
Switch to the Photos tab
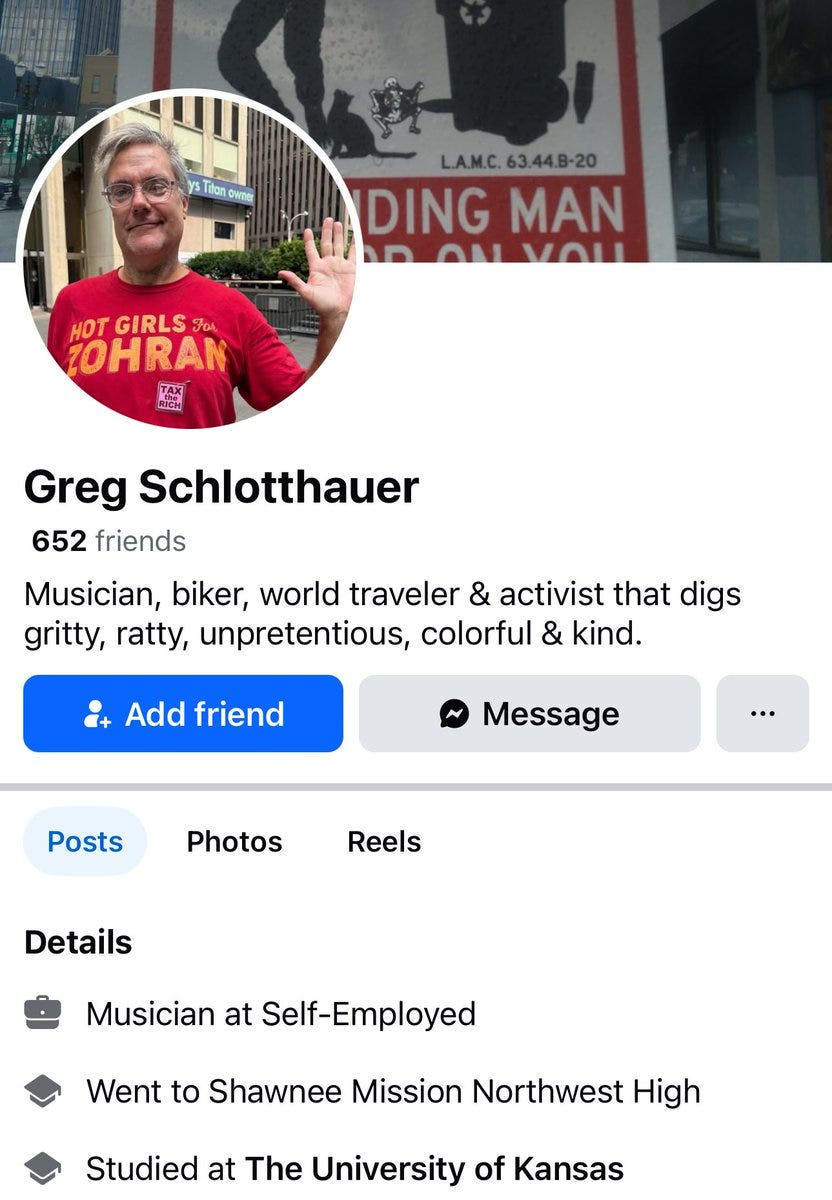(x=234, y=842)
